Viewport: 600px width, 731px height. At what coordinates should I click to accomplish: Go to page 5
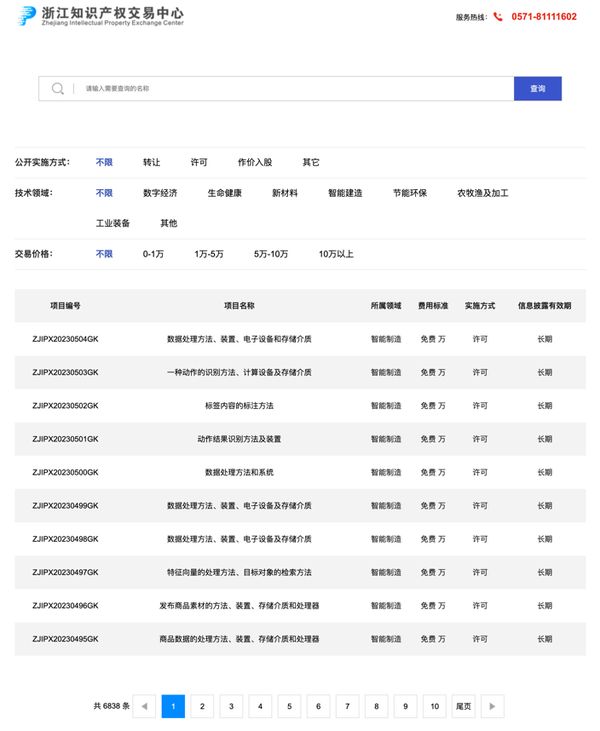point(289,706)
